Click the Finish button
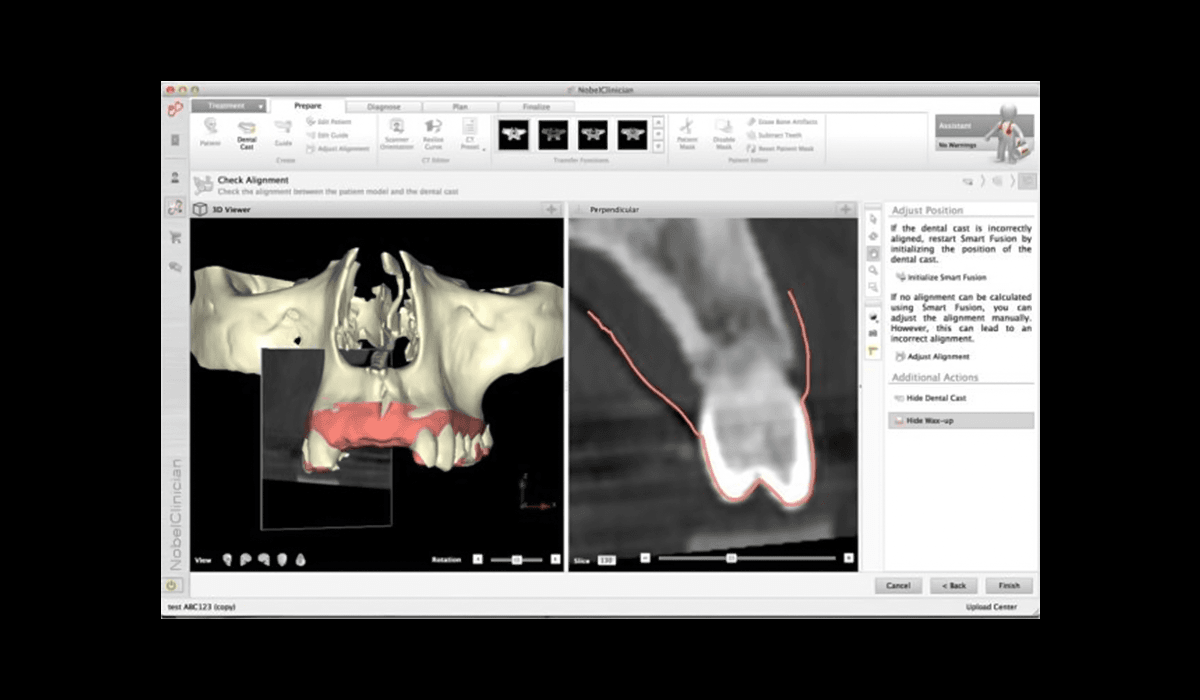Screen dimensions: 1200x700 coord(1009,586)
